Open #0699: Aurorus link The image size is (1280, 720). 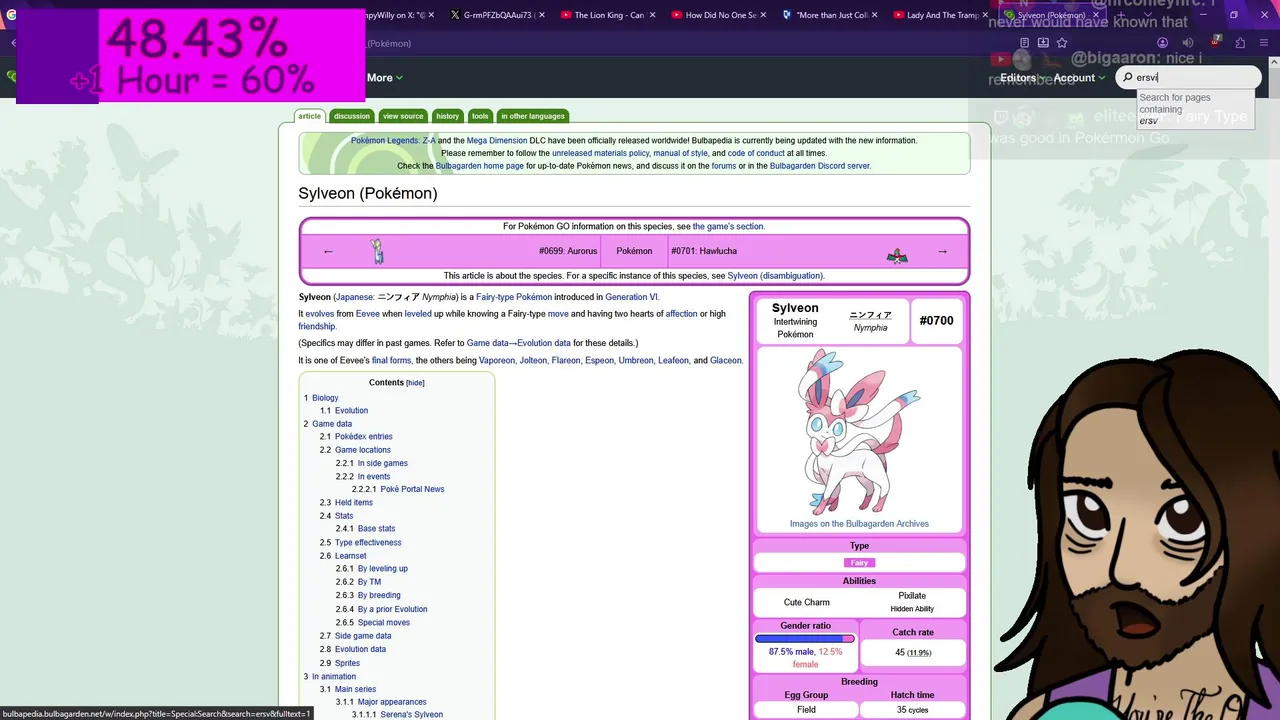tap(568, 251)
